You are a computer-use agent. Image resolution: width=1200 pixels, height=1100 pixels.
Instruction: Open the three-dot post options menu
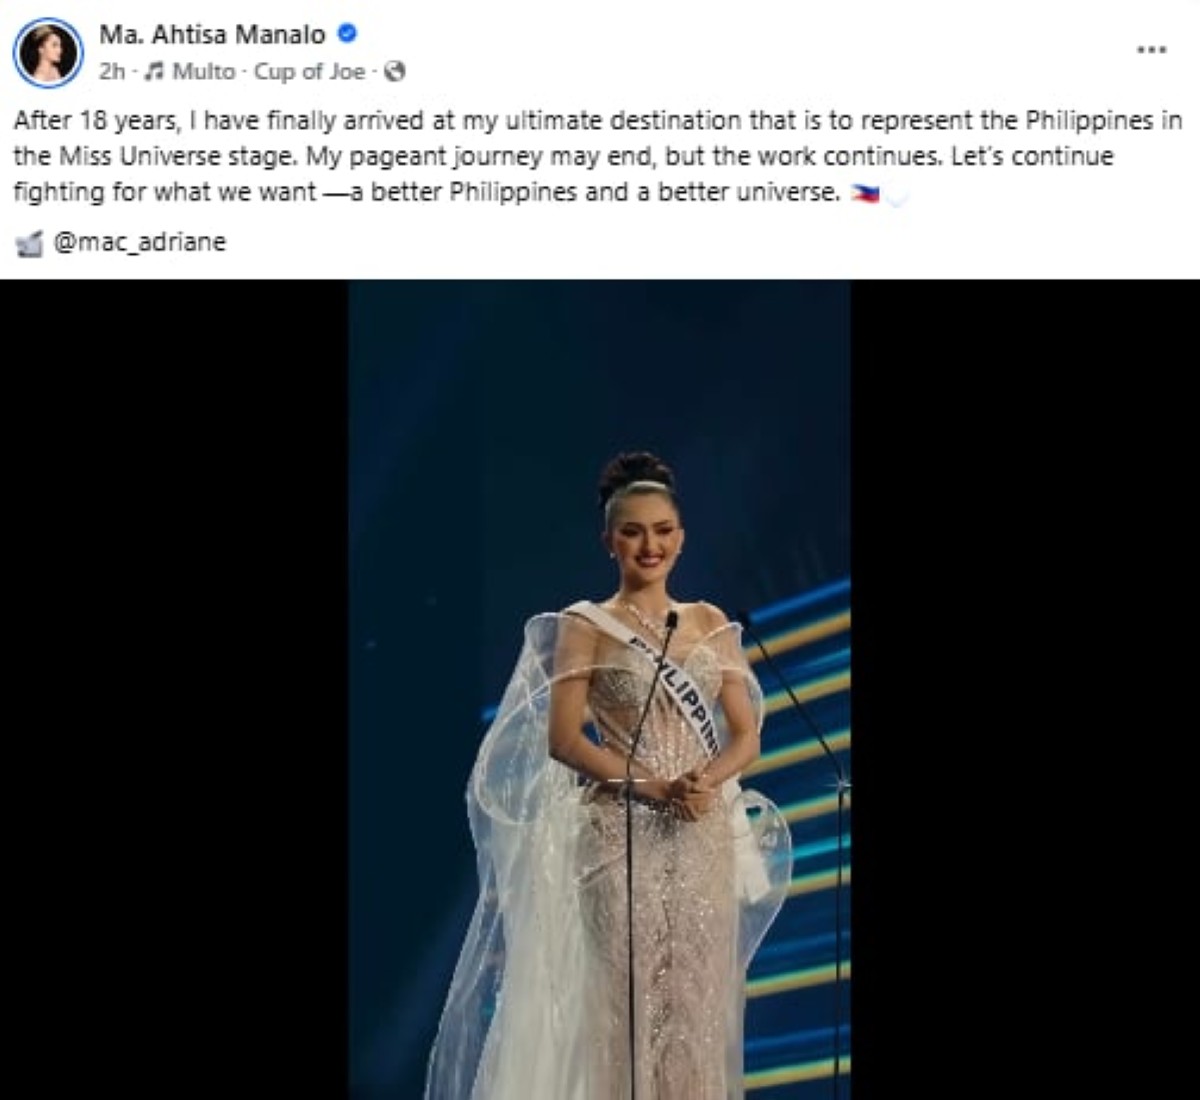[x=1152, y=49]
